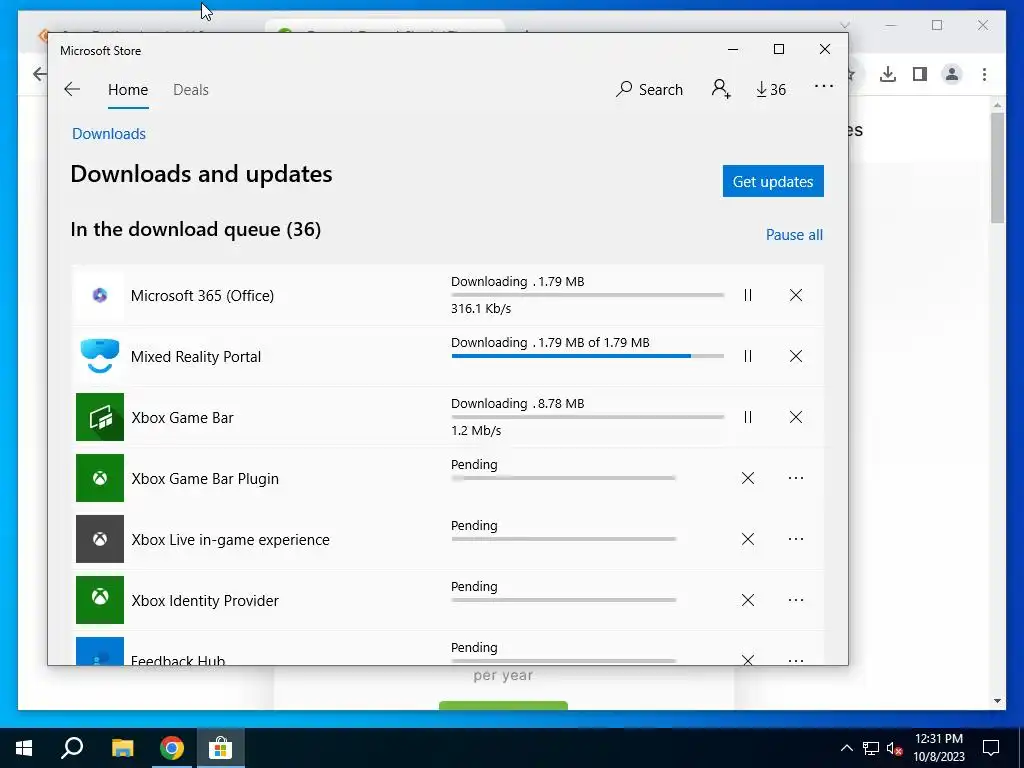
Task: Open the See more ellipsis in the Store header
Action: pyautogui.click(x=824, y=86)
